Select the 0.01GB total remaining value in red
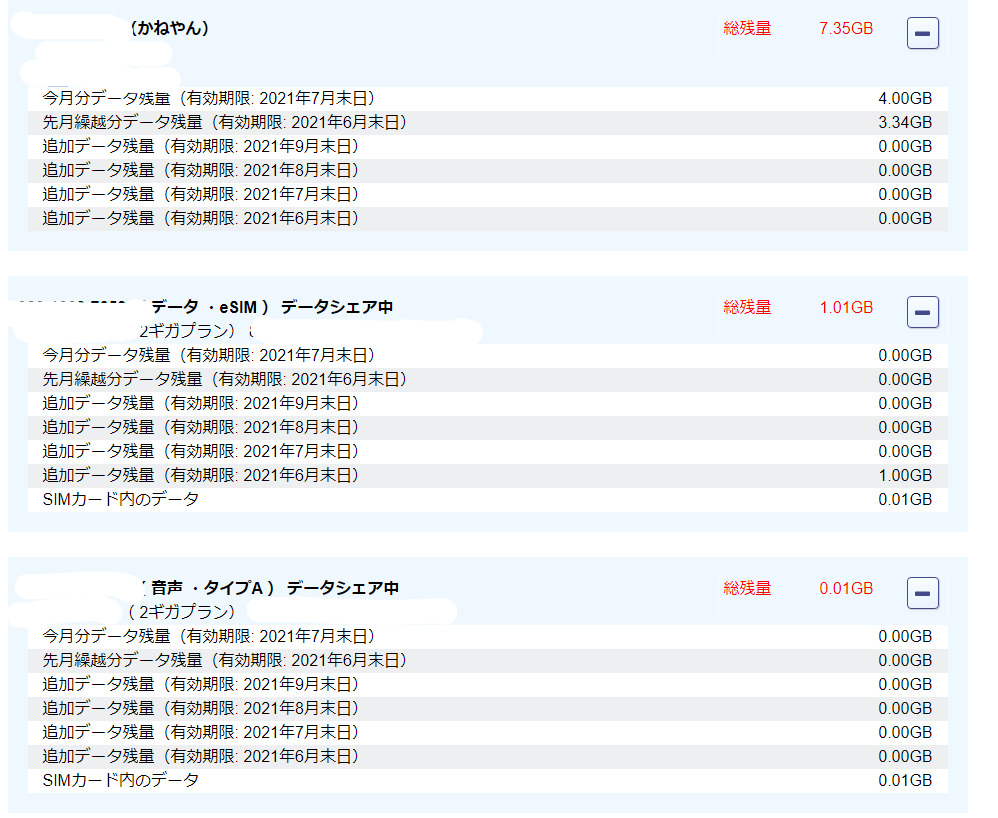The image size is (998, 818). 845,588
